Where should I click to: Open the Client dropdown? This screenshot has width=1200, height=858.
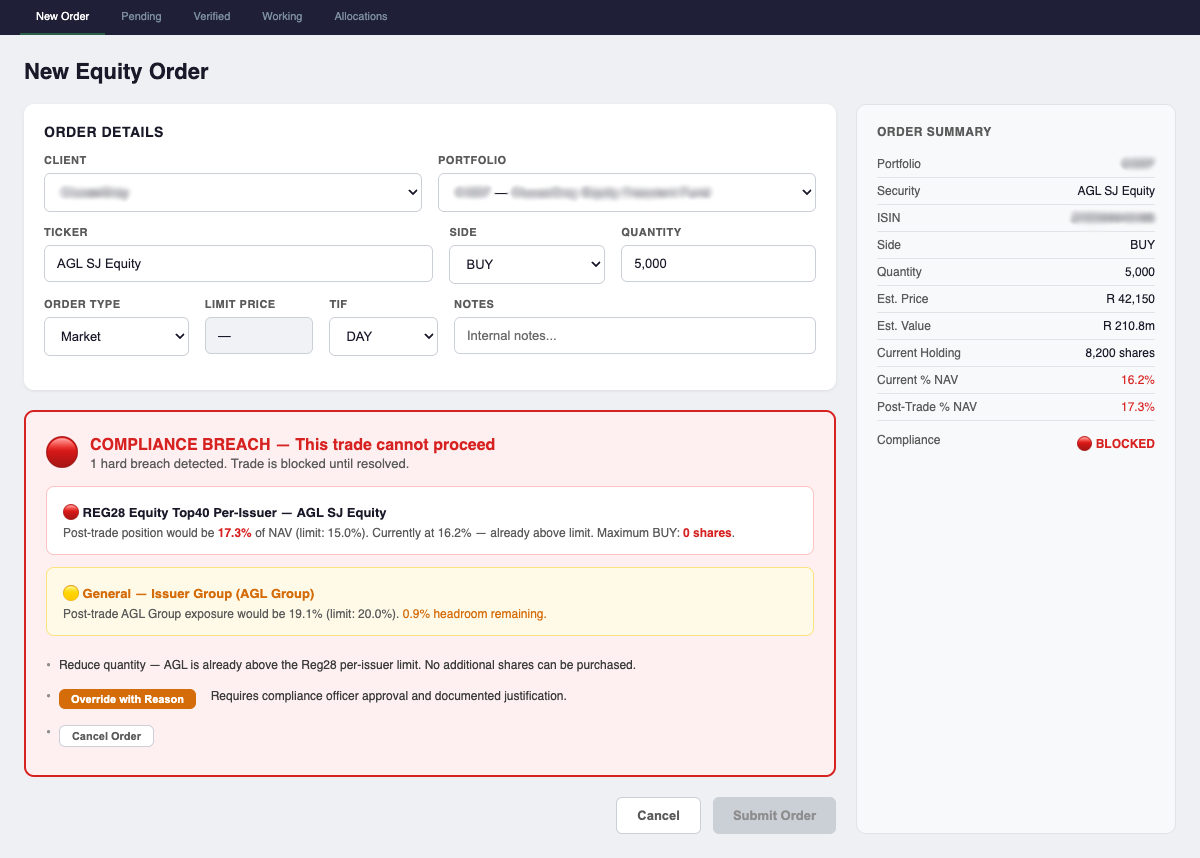pos(233,192)
